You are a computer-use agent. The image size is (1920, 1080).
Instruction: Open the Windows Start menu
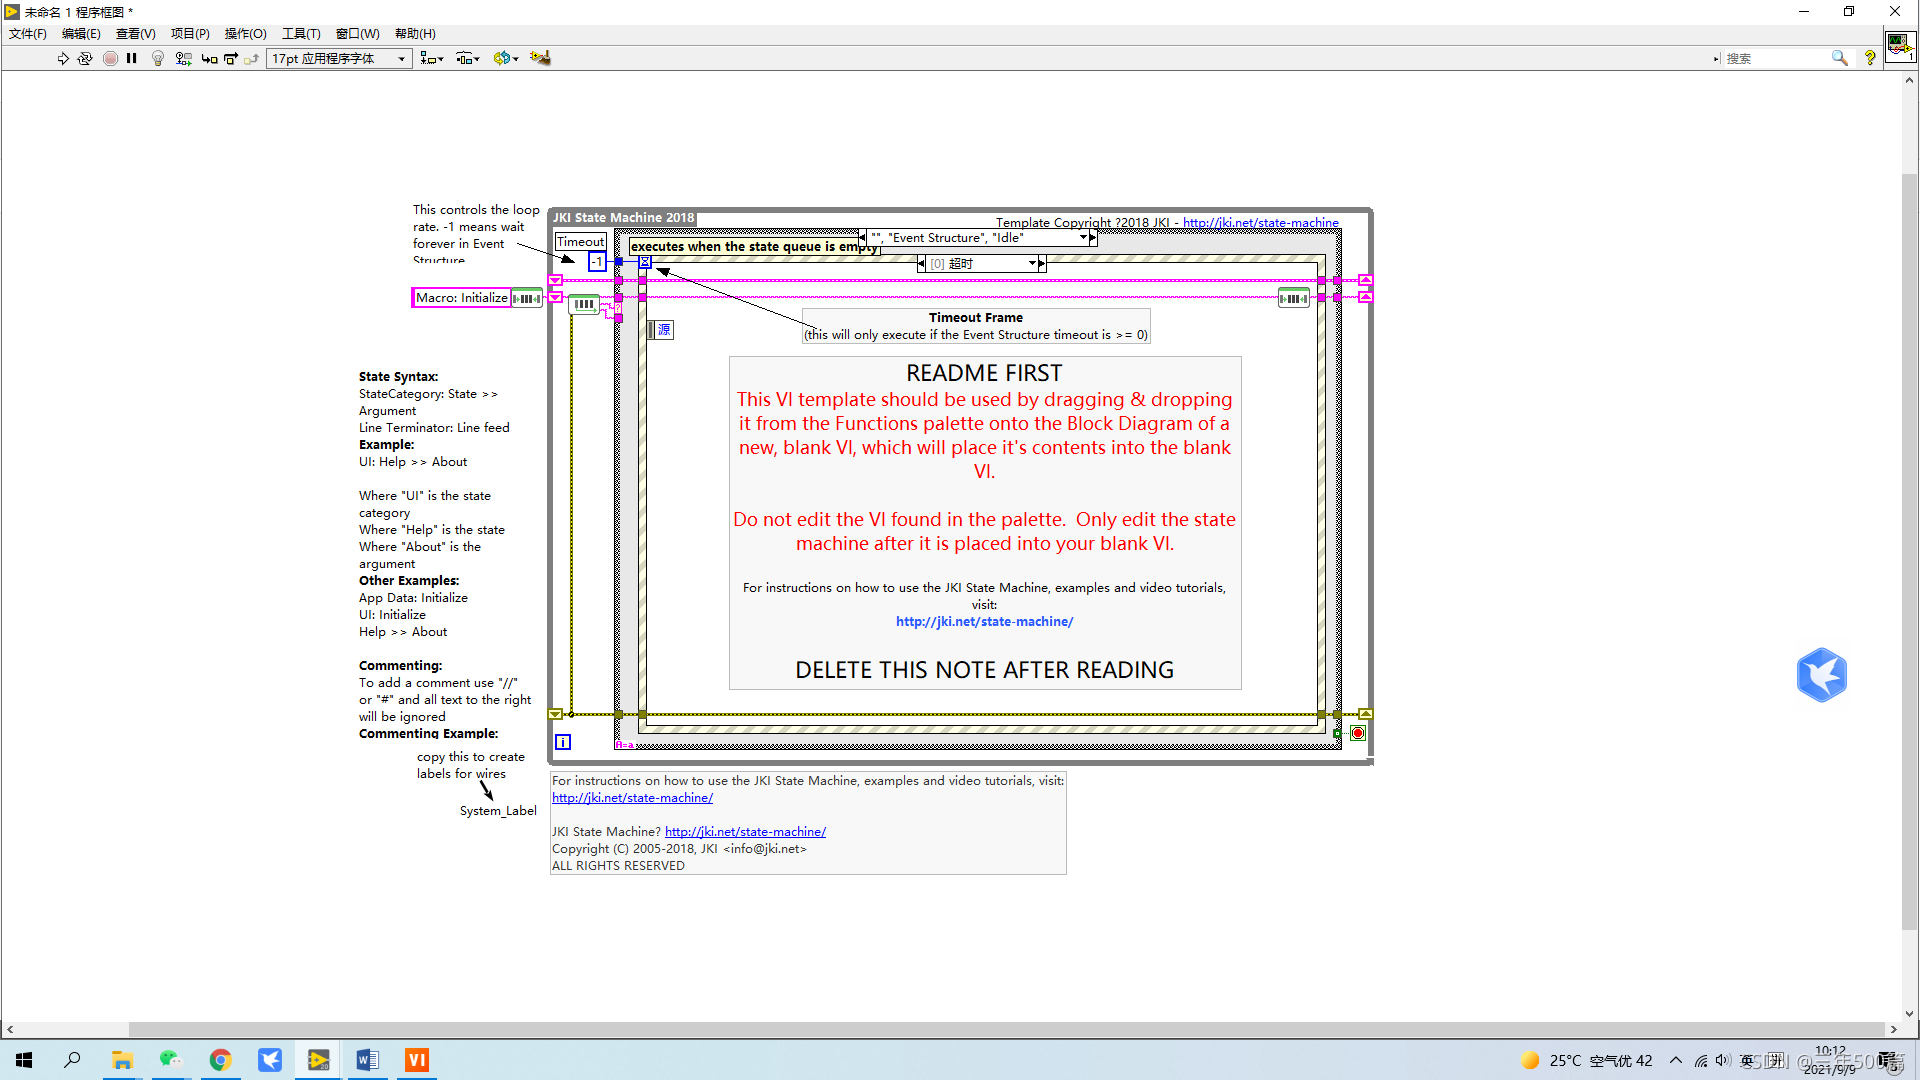pyautogui.click(x=24, y=1060)
